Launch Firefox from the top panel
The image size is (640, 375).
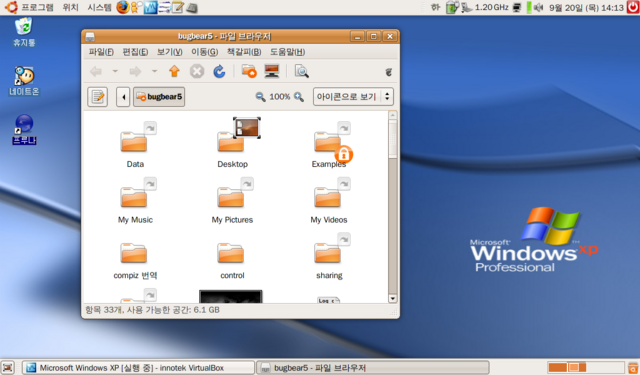[122, 7]
